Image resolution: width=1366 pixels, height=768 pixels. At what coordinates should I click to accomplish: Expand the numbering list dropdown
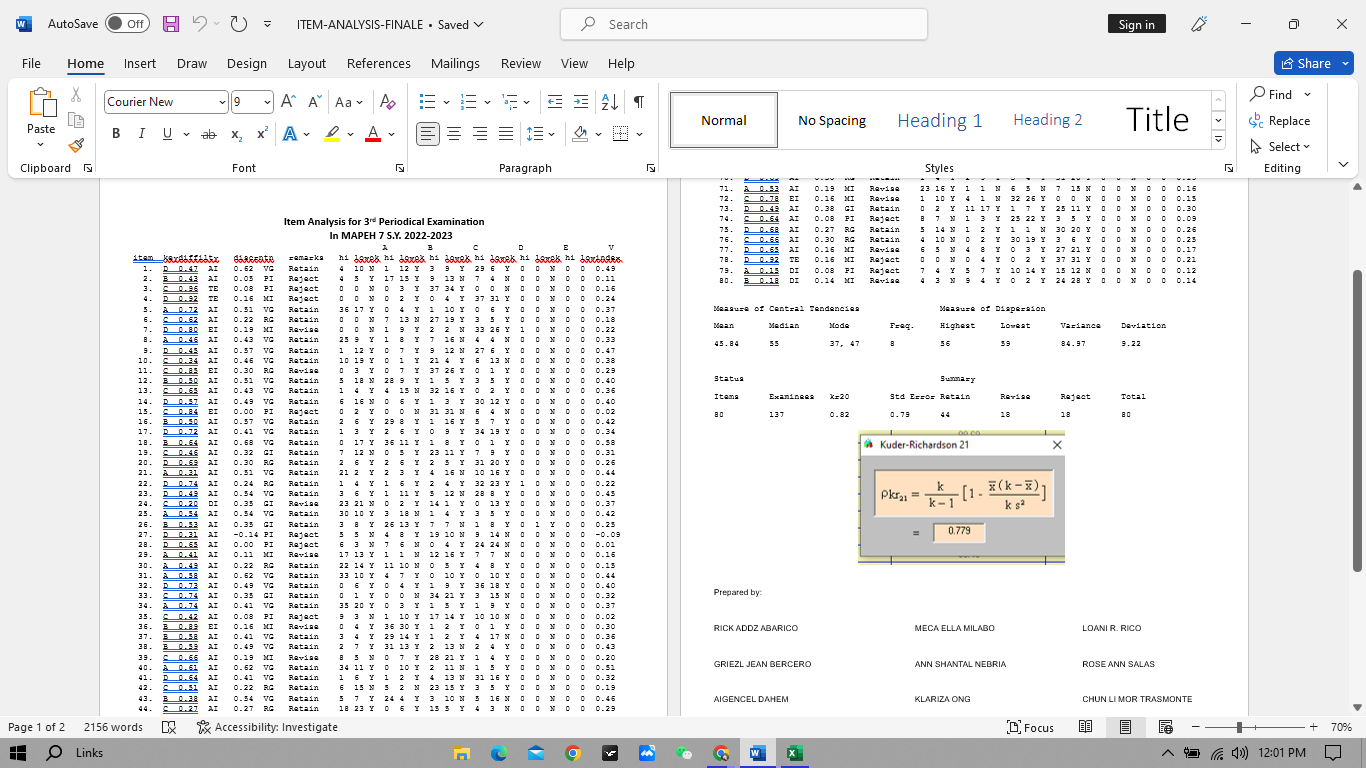485,102
